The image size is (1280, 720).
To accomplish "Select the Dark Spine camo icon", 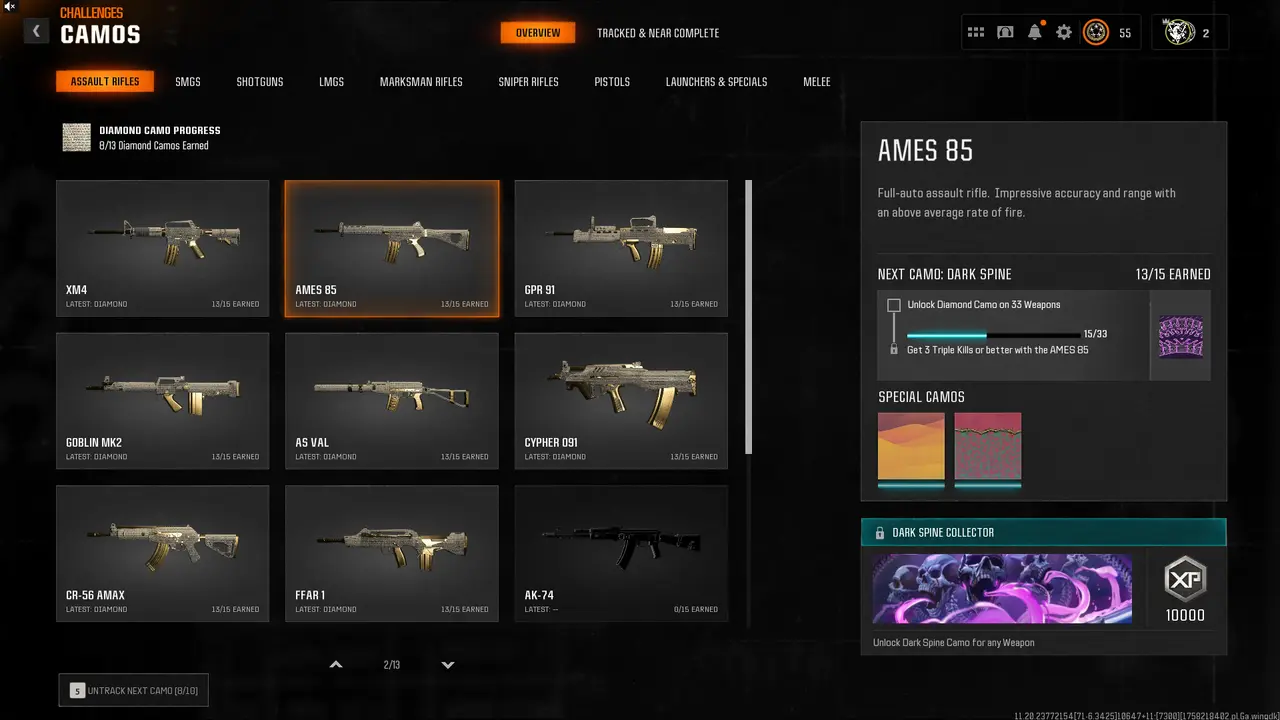I will 1181,337.
